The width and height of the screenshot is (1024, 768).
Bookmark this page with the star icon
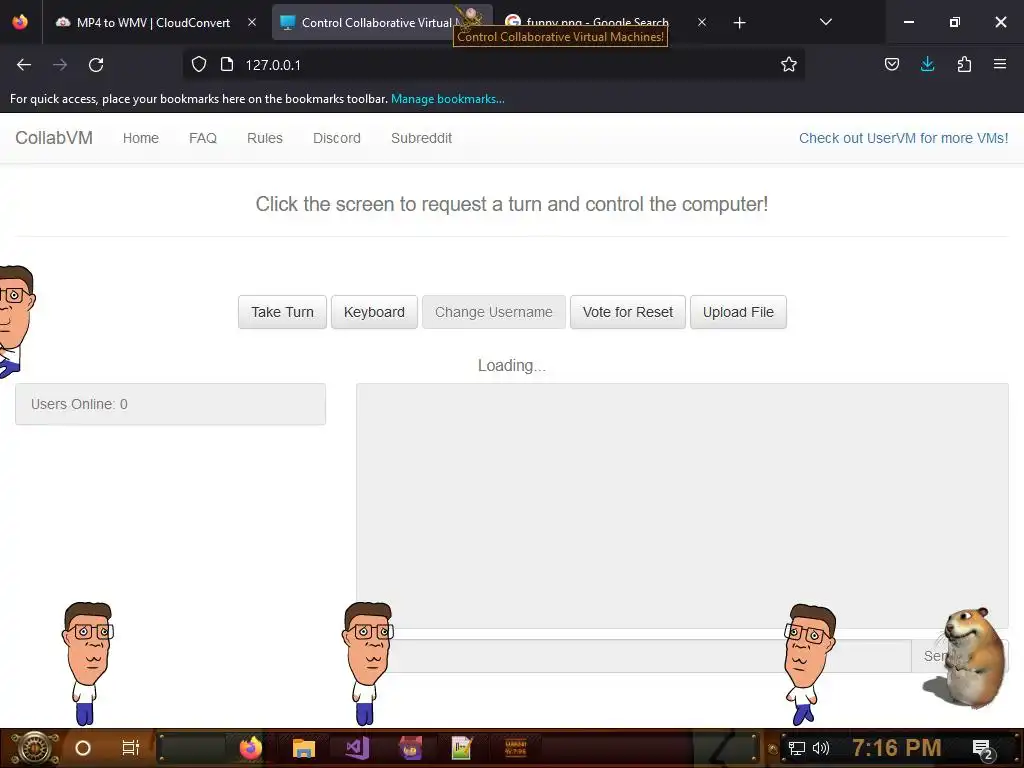pyautogui.click(x=788, y=64)
